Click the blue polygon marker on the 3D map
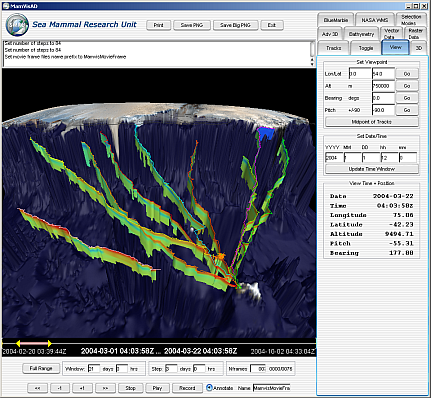This screenshot has height=398, width=431. (x=266, y=133)
